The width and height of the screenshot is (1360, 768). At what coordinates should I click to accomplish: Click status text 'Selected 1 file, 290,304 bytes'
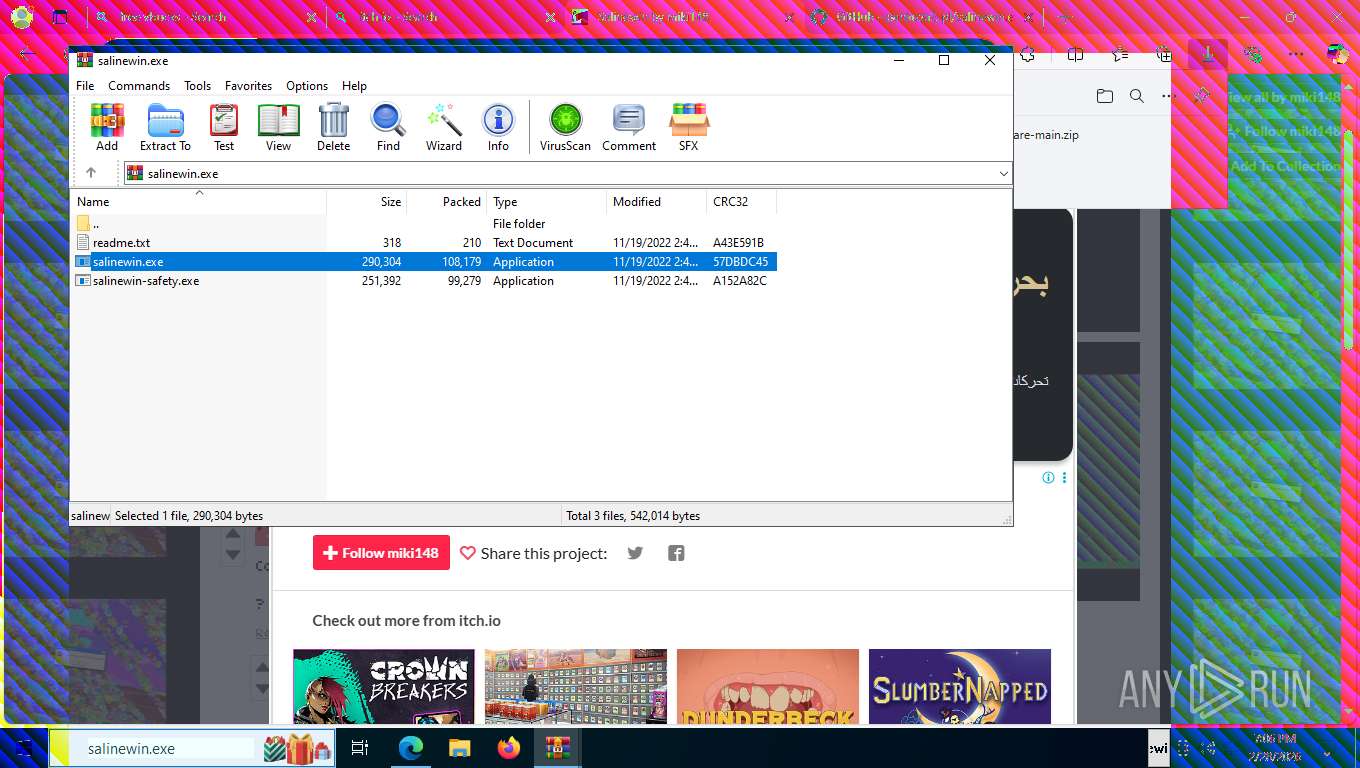tap(189, 516)
